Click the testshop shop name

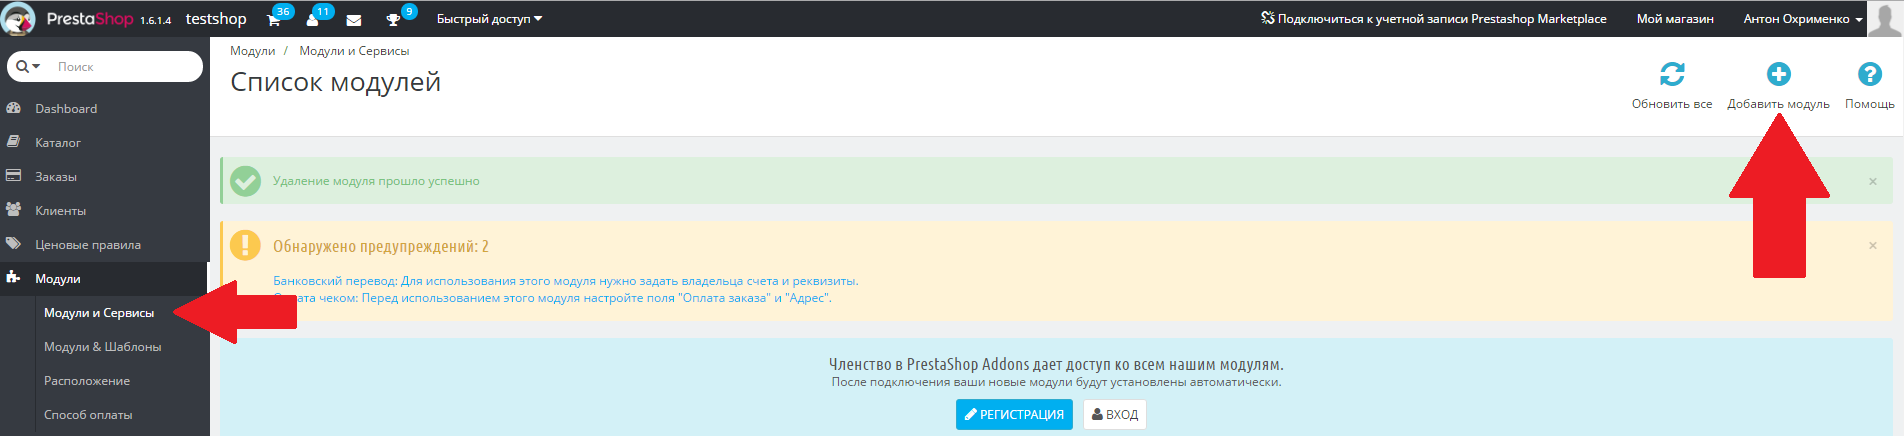click(216, 19)
